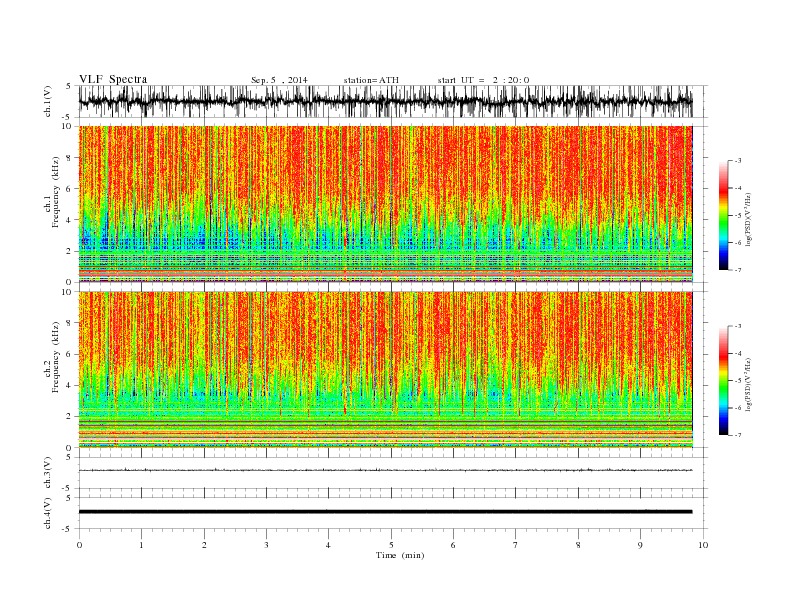
Task: Click the time axis tick label "3"
Action: (266, 545)
